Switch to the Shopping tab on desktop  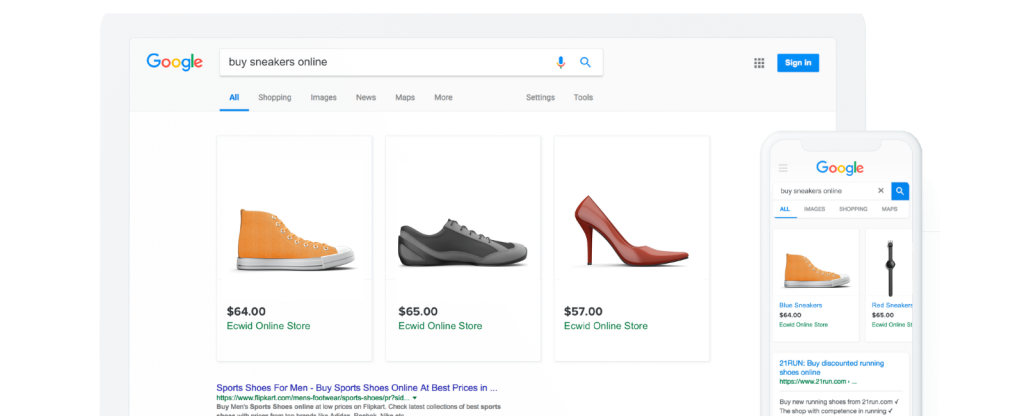point(274,97)
